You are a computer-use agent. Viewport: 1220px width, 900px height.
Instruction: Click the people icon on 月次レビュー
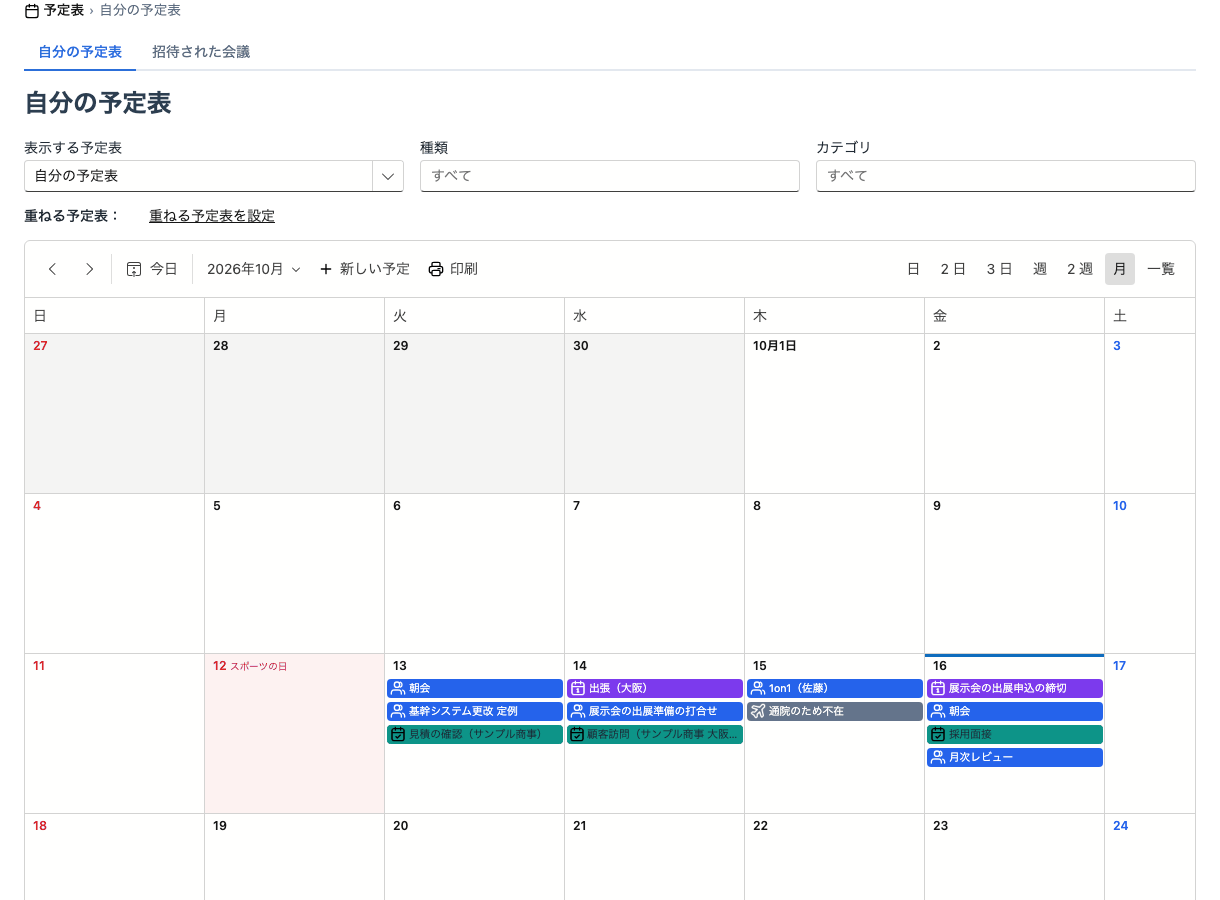937,757
